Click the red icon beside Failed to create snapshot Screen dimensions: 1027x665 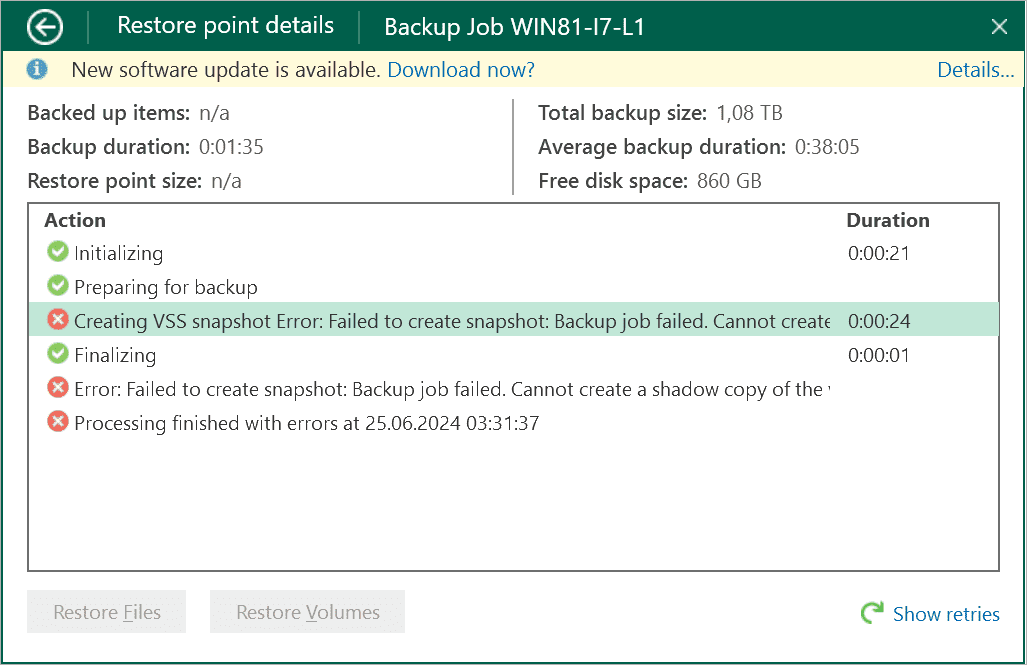(57, 388)
